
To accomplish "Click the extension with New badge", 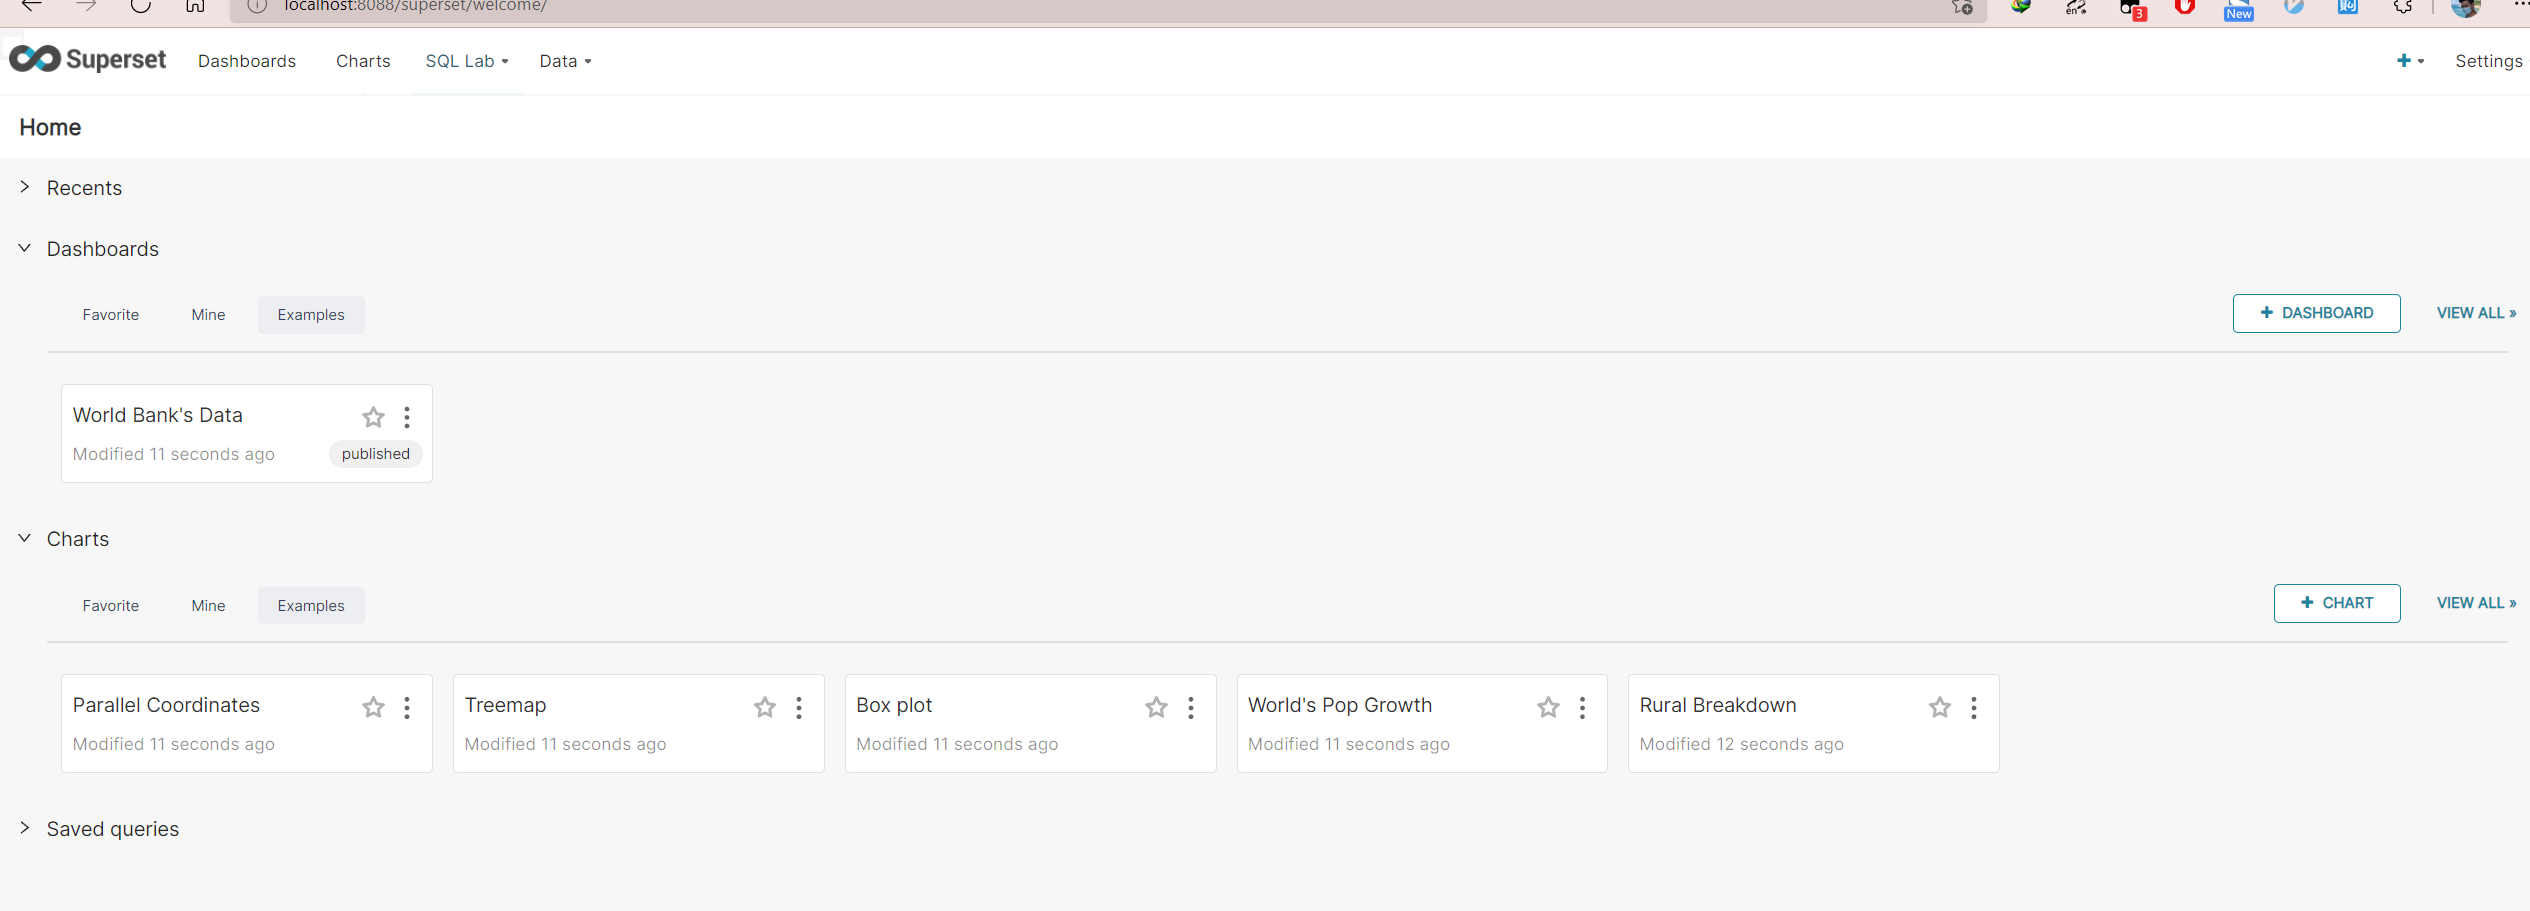I will pos(2239,9).
